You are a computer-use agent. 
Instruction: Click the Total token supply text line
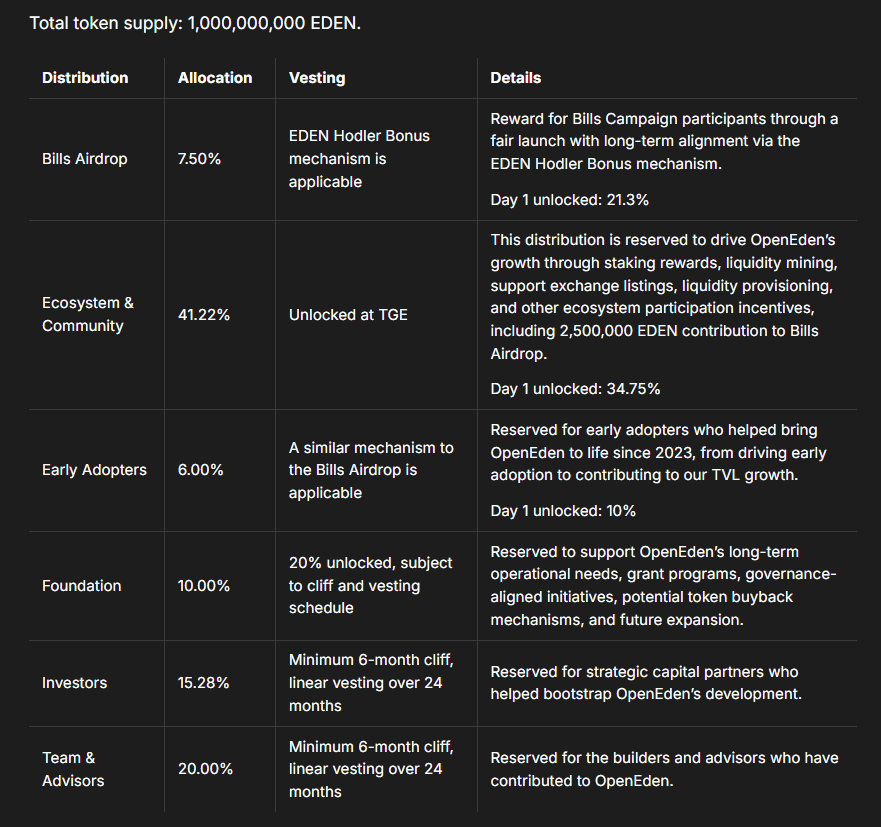tap(195, 22)
